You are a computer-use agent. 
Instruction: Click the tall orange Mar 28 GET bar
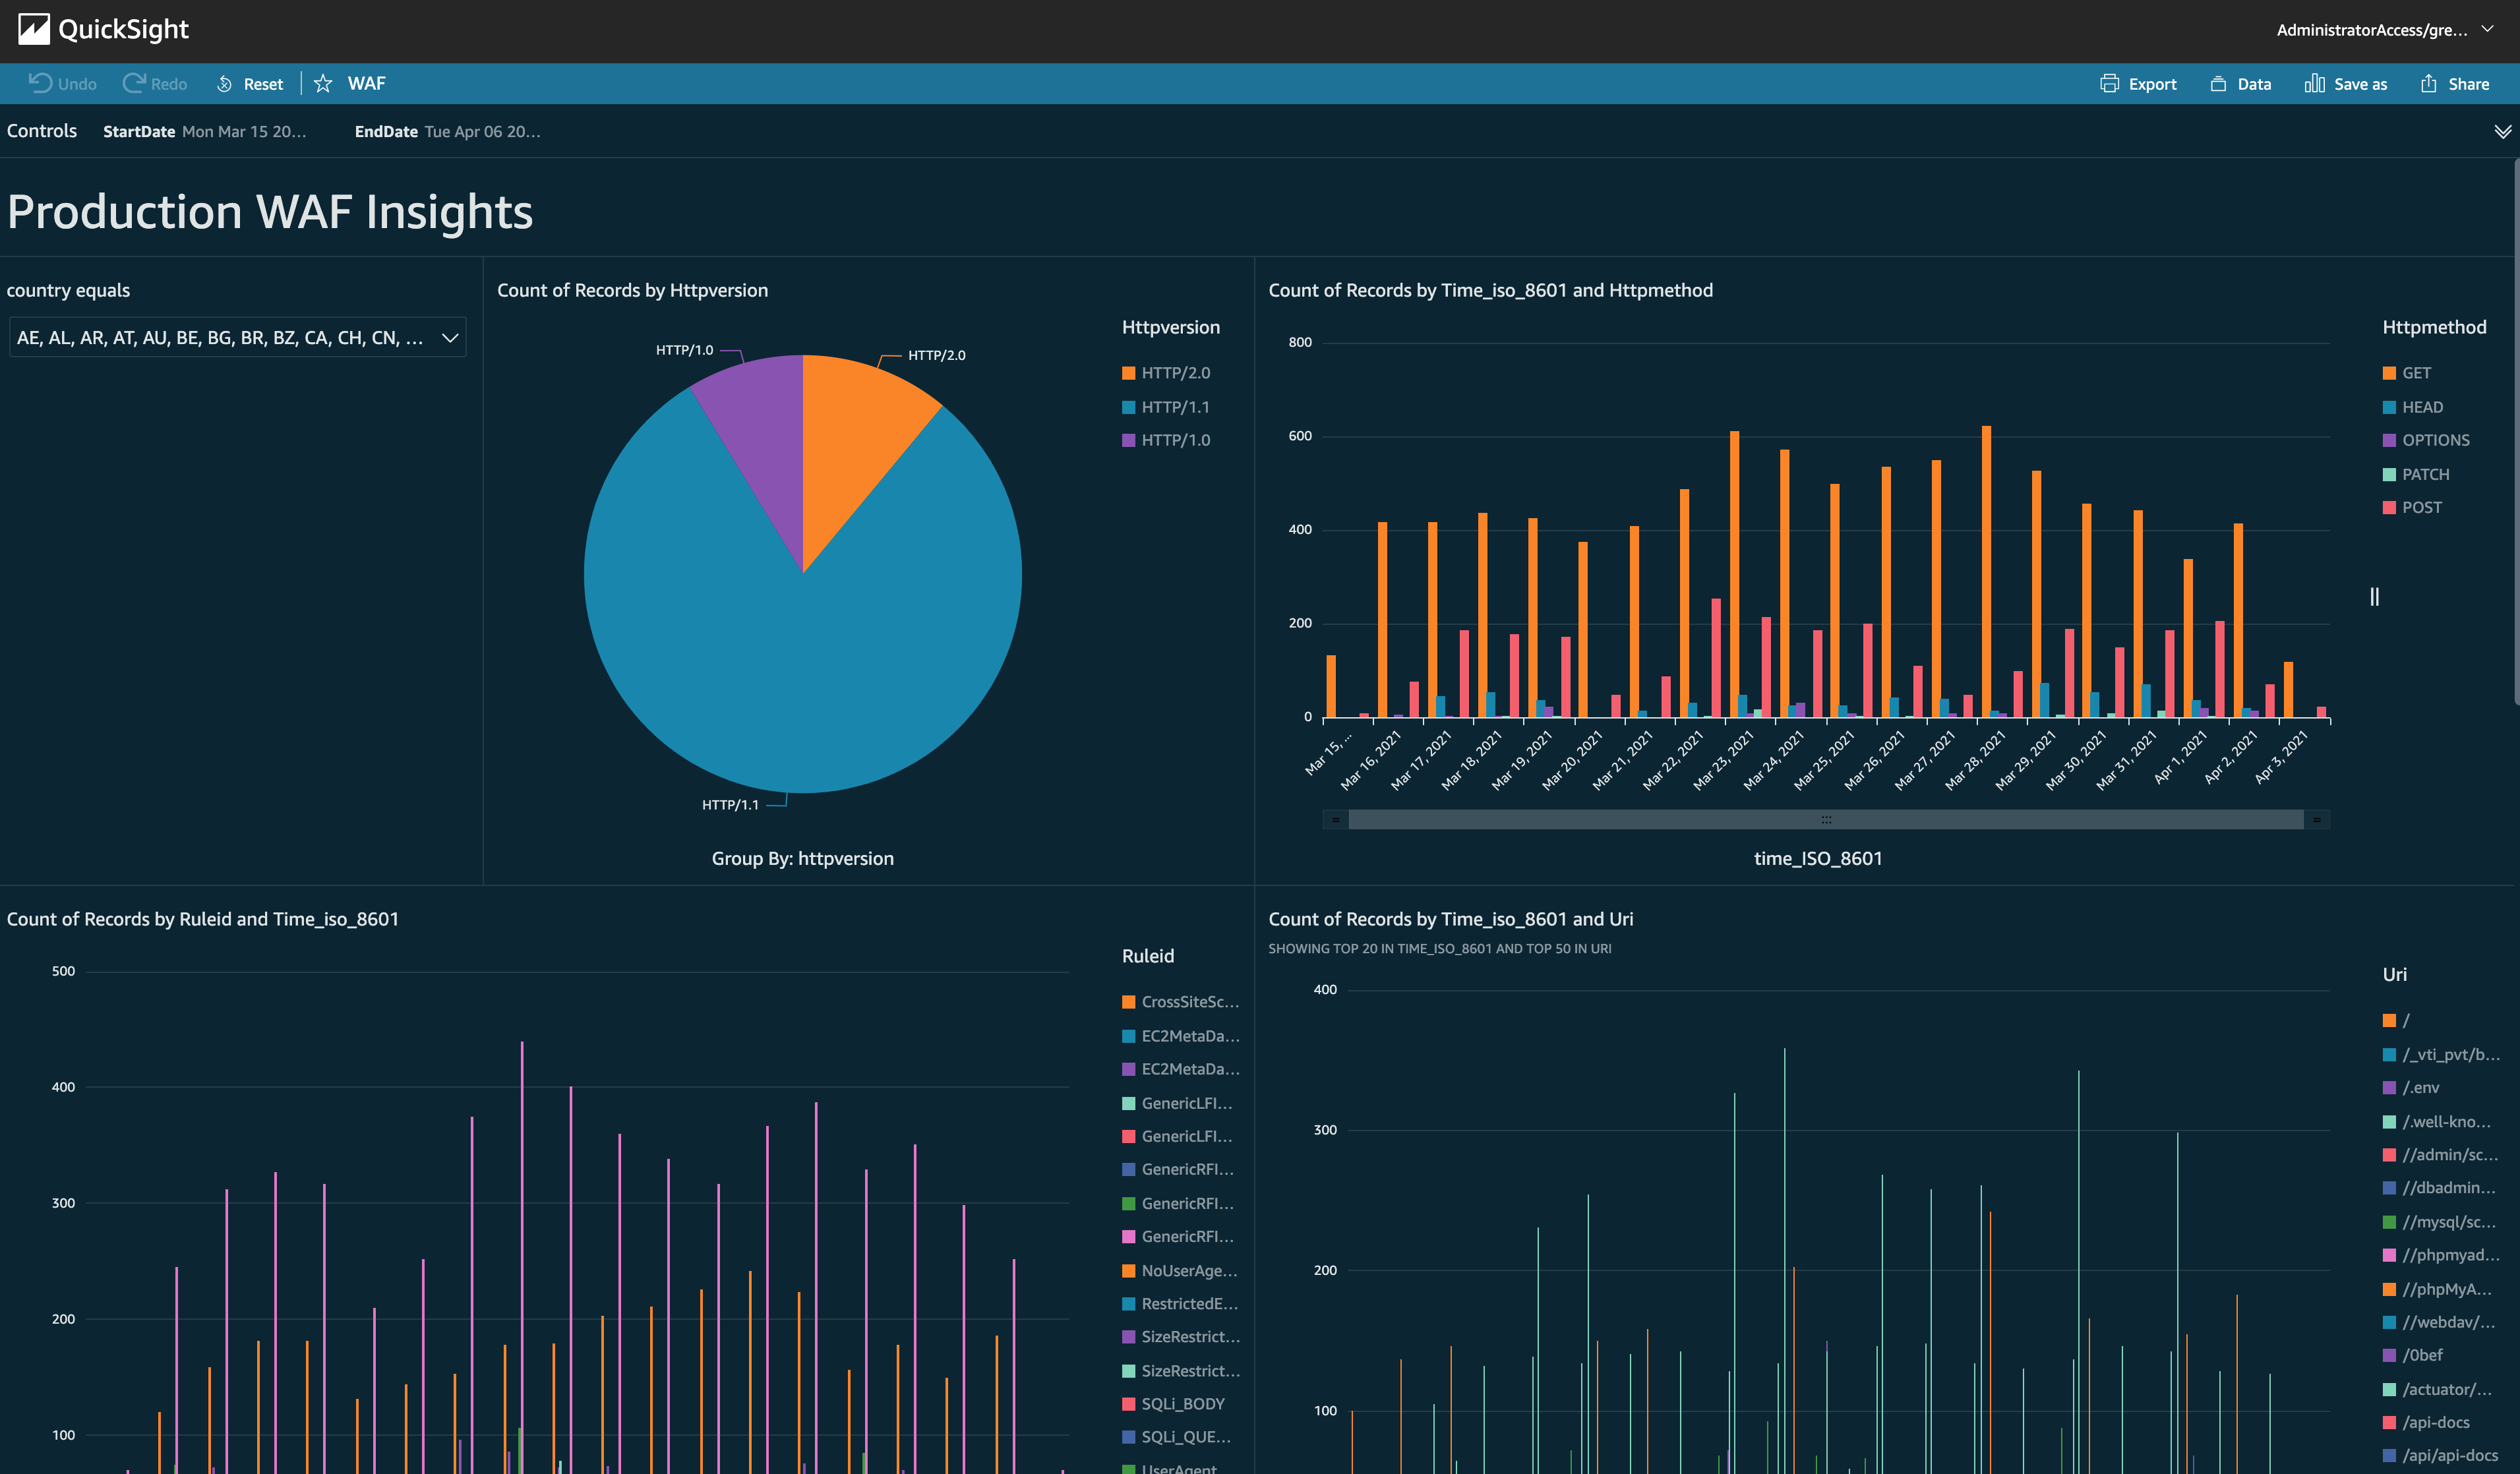click(1986, 572)
